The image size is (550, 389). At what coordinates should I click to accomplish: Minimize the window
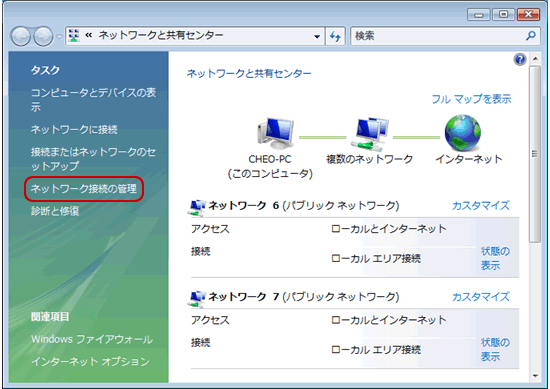478,15
